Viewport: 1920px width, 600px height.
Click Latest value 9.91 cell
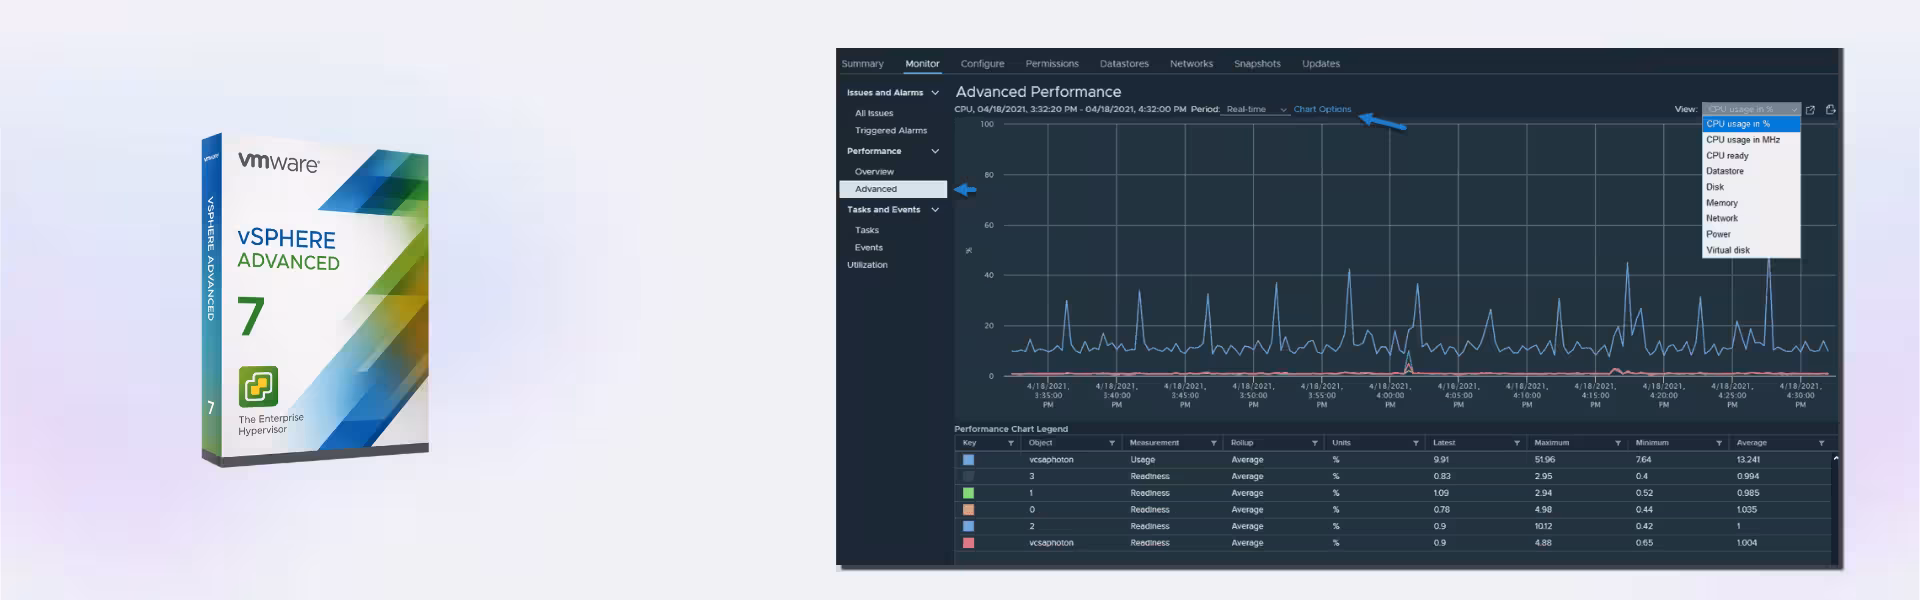pos(1441,460)
